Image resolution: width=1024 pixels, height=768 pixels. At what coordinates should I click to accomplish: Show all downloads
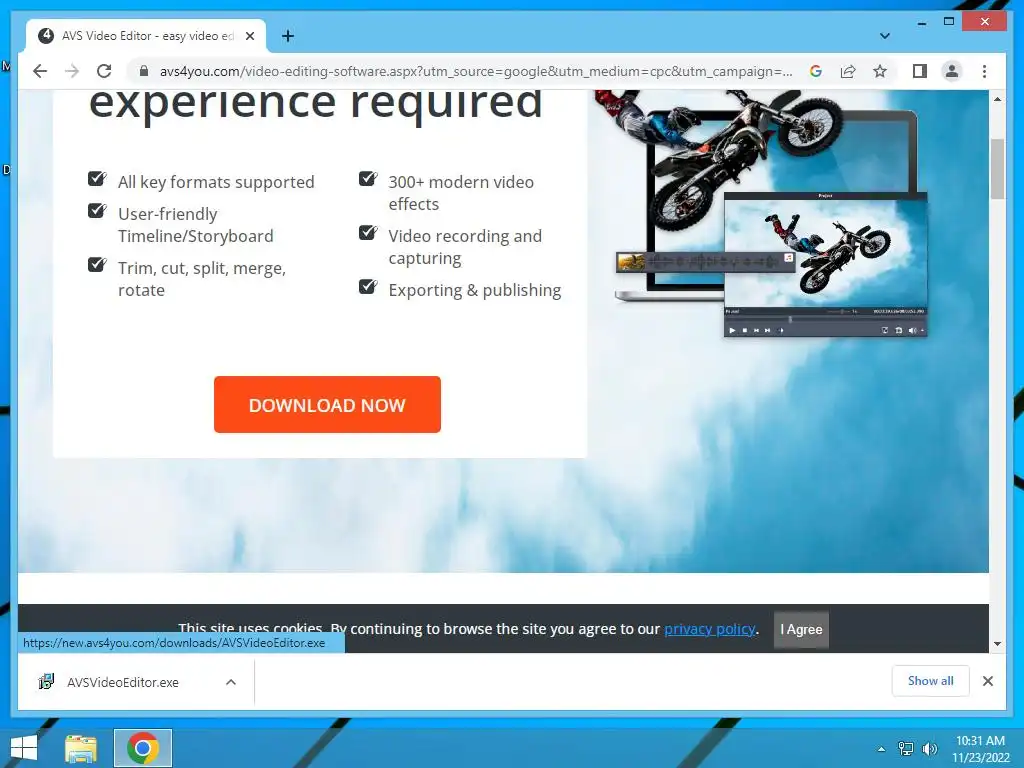coord(931,680)
